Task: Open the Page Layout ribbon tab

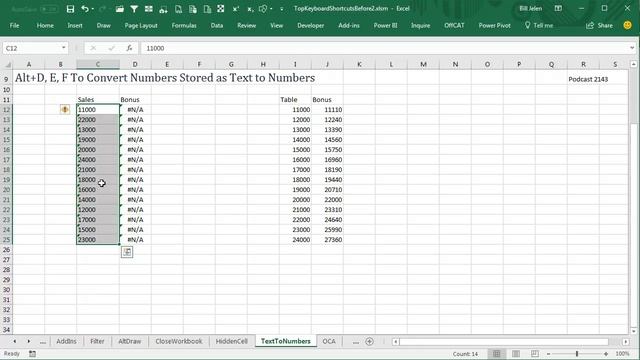Action: point(141,25)
